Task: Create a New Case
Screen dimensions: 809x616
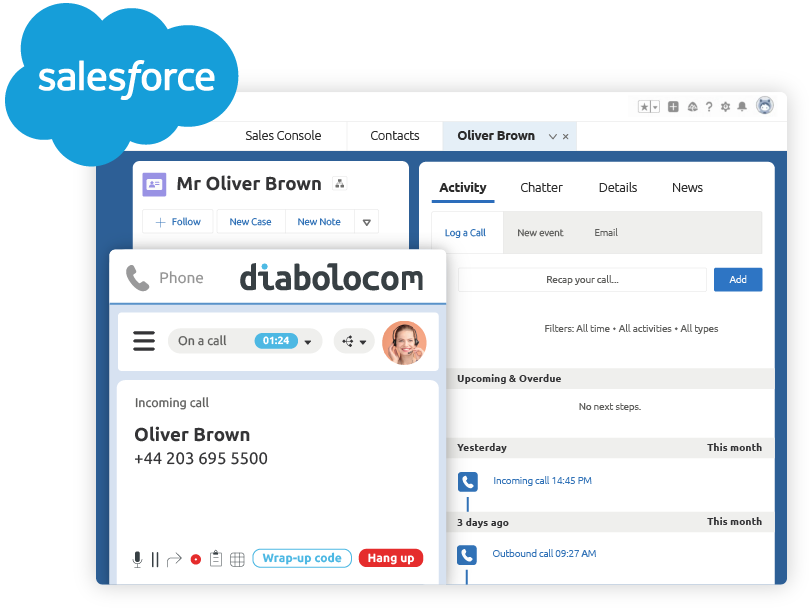Action: point(250,222)
